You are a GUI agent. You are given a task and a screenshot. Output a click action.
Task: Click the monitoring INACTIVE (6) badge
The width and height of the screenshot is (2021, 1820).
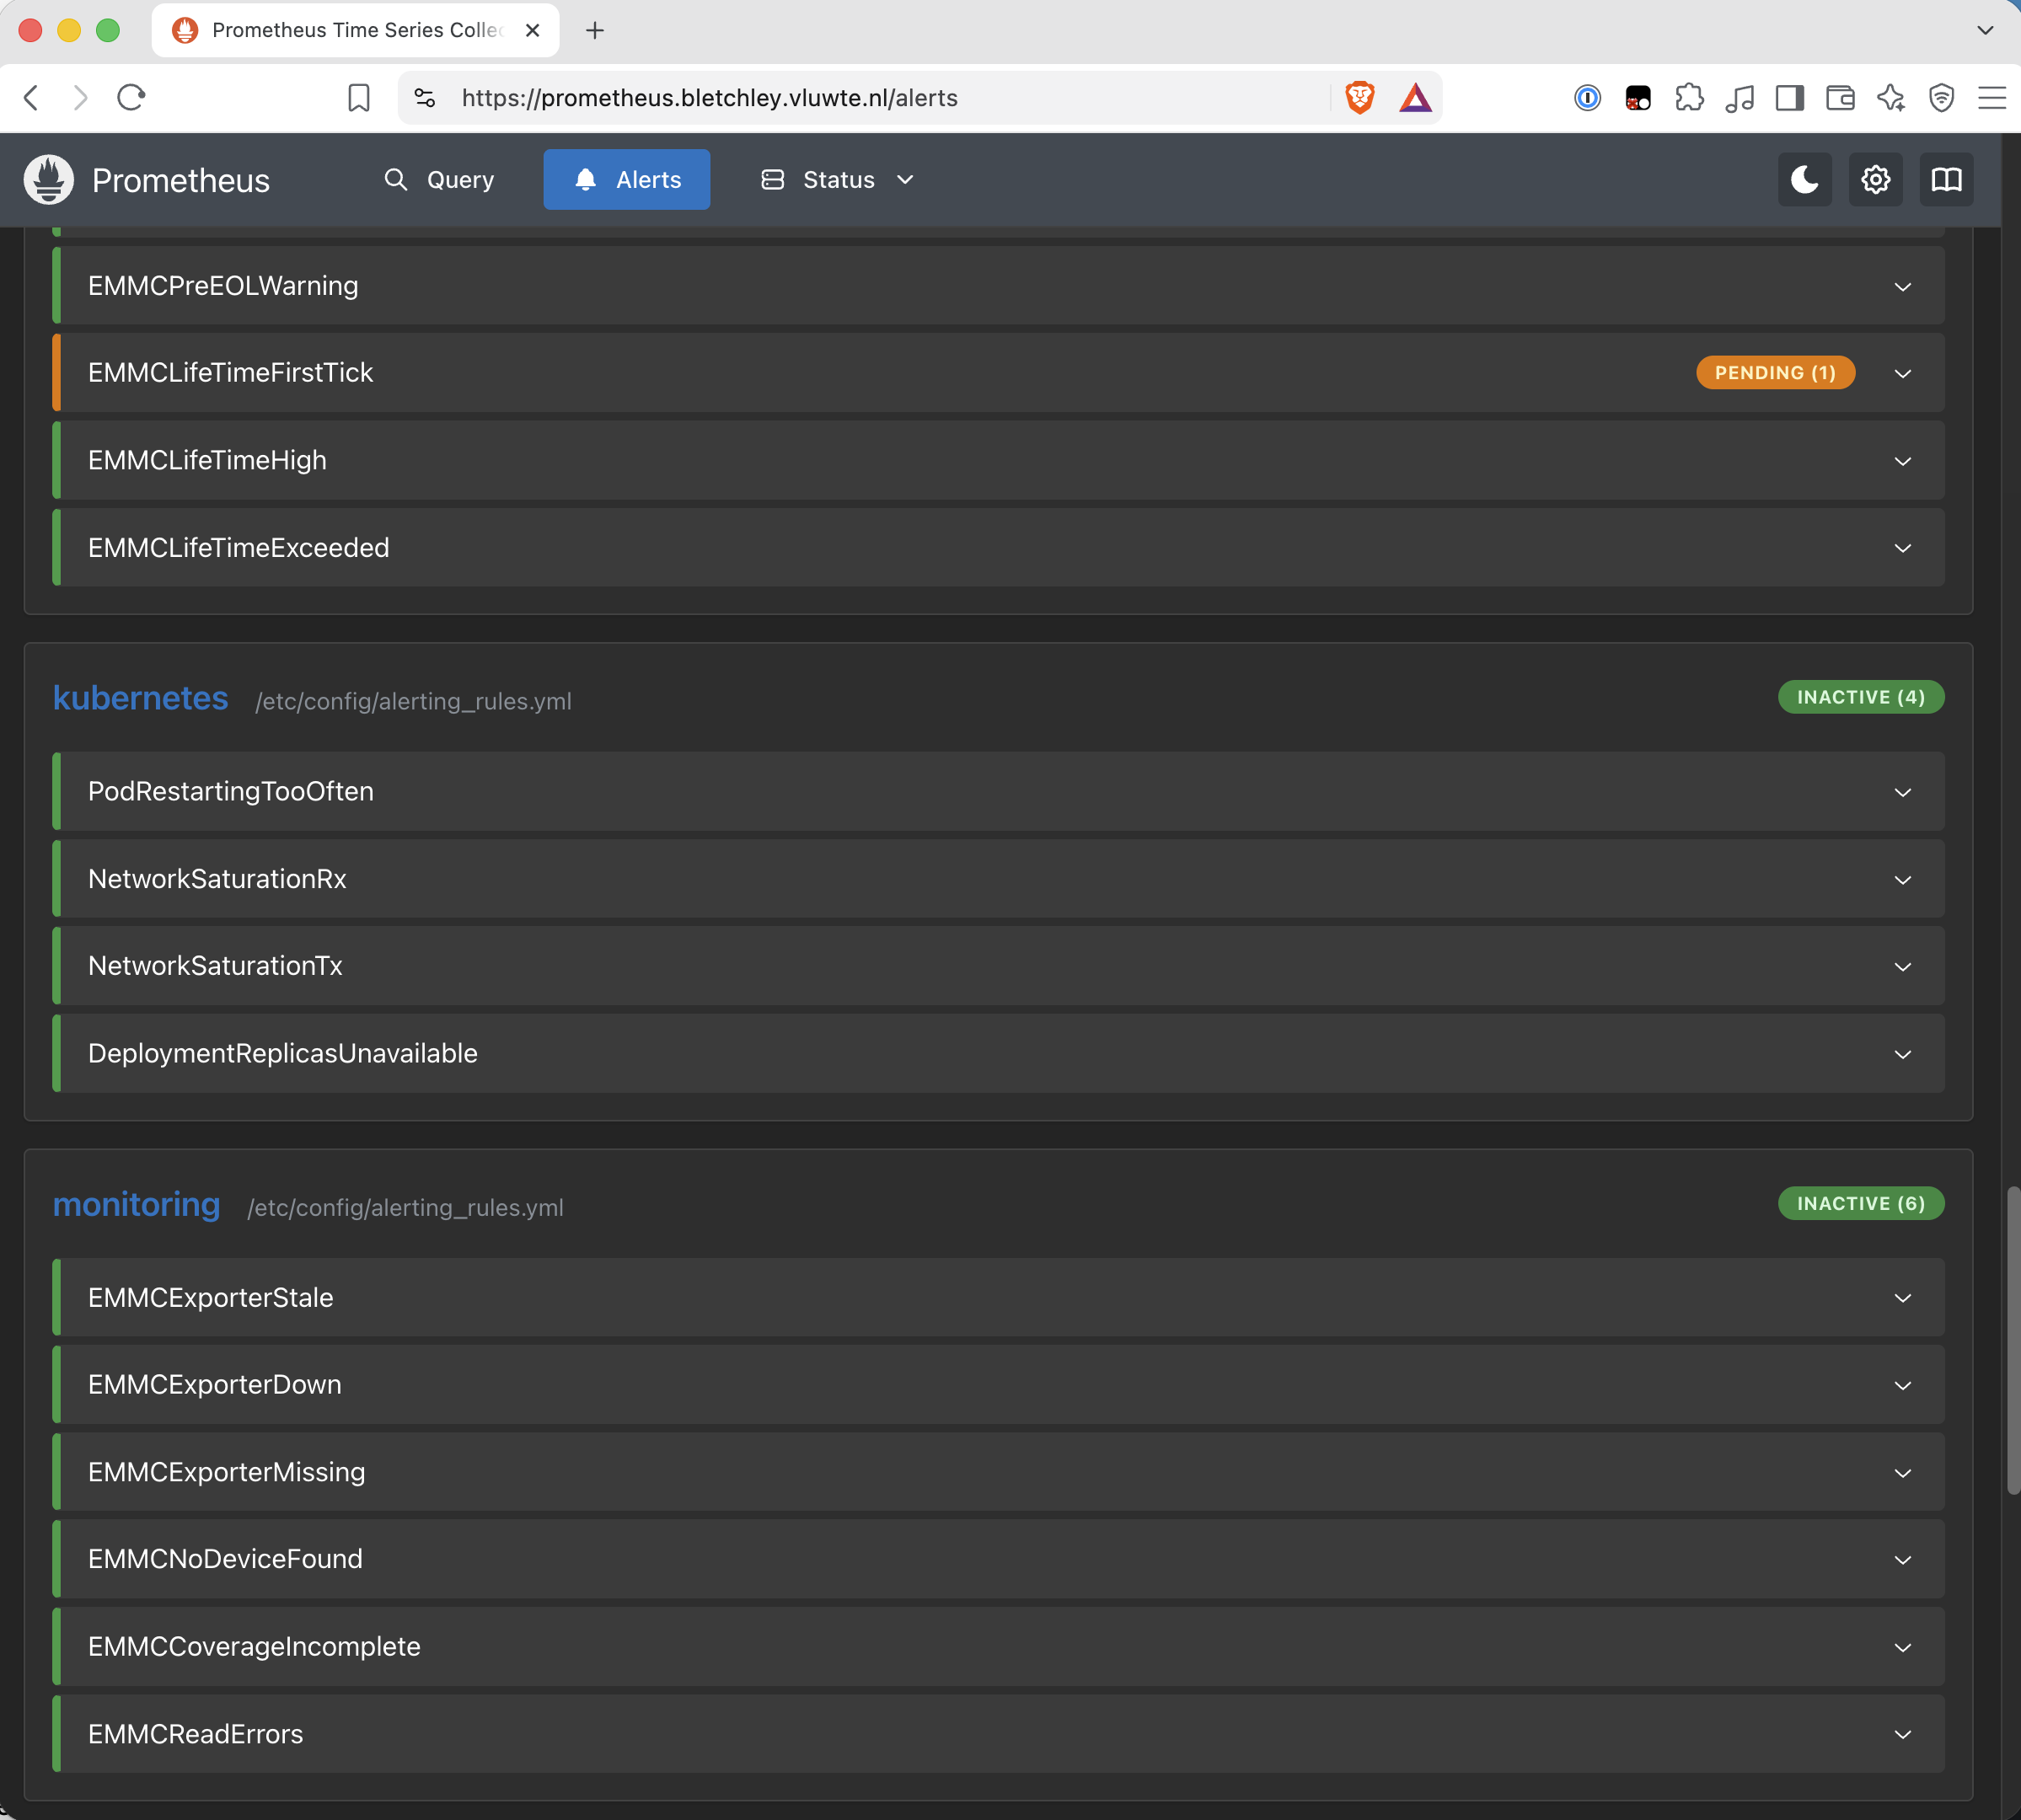[1860, 1203]
